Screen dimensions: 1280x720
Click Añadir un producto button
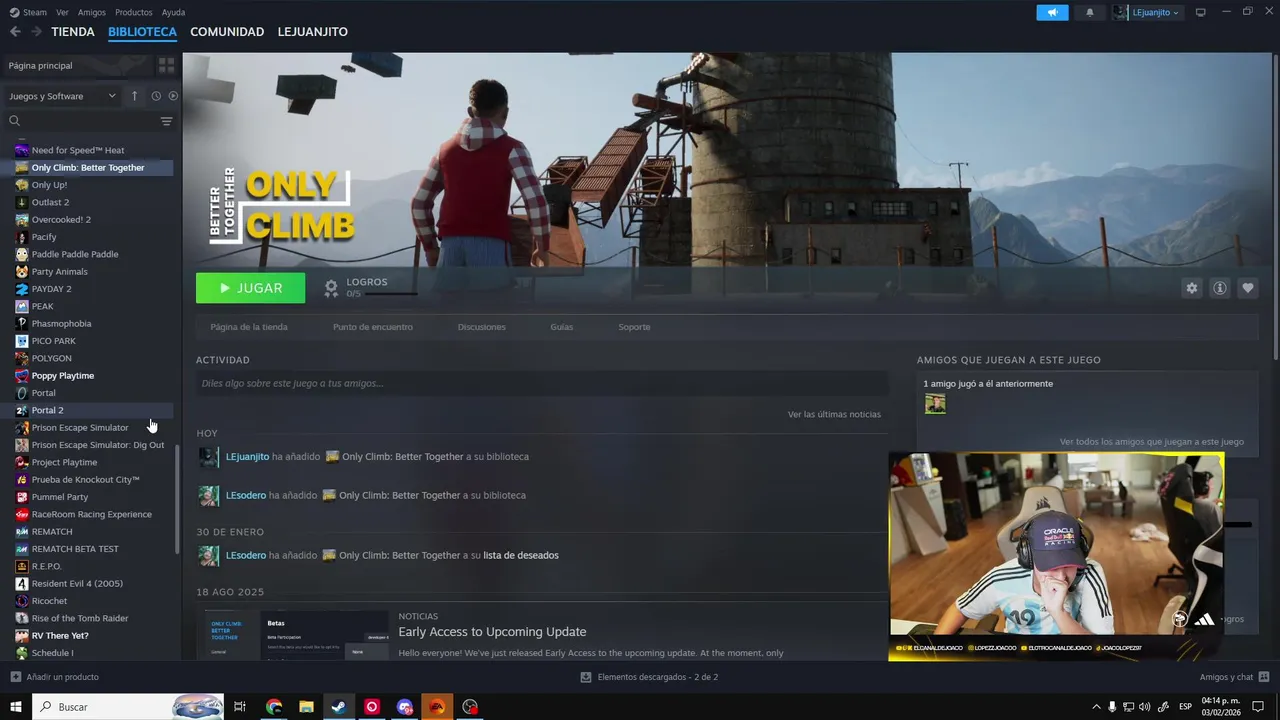click(54, 677)
